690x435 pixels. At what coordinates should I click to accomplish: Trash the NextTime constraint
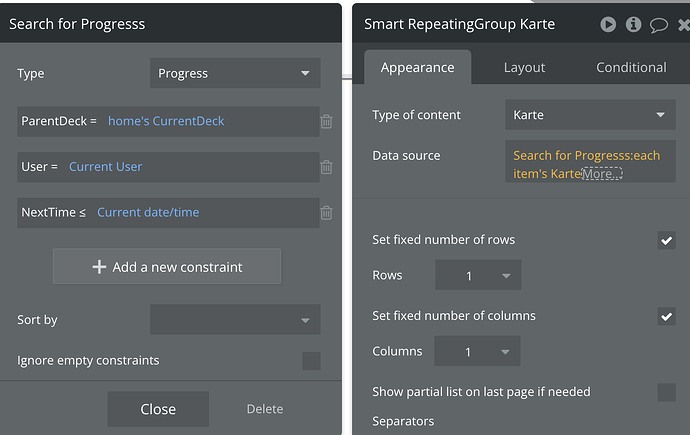[326, 212]
